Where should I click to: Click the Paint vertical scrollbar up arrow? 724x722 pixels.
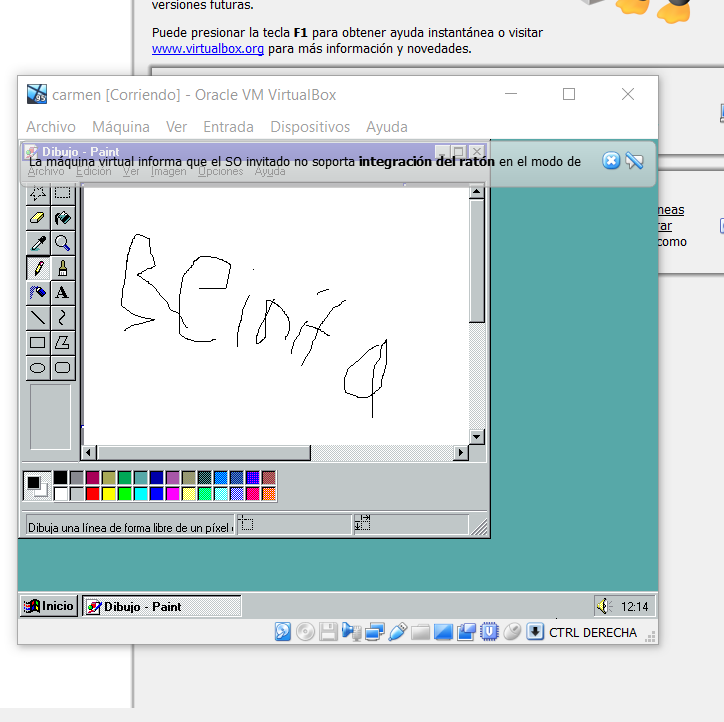(x=477, y=191)
